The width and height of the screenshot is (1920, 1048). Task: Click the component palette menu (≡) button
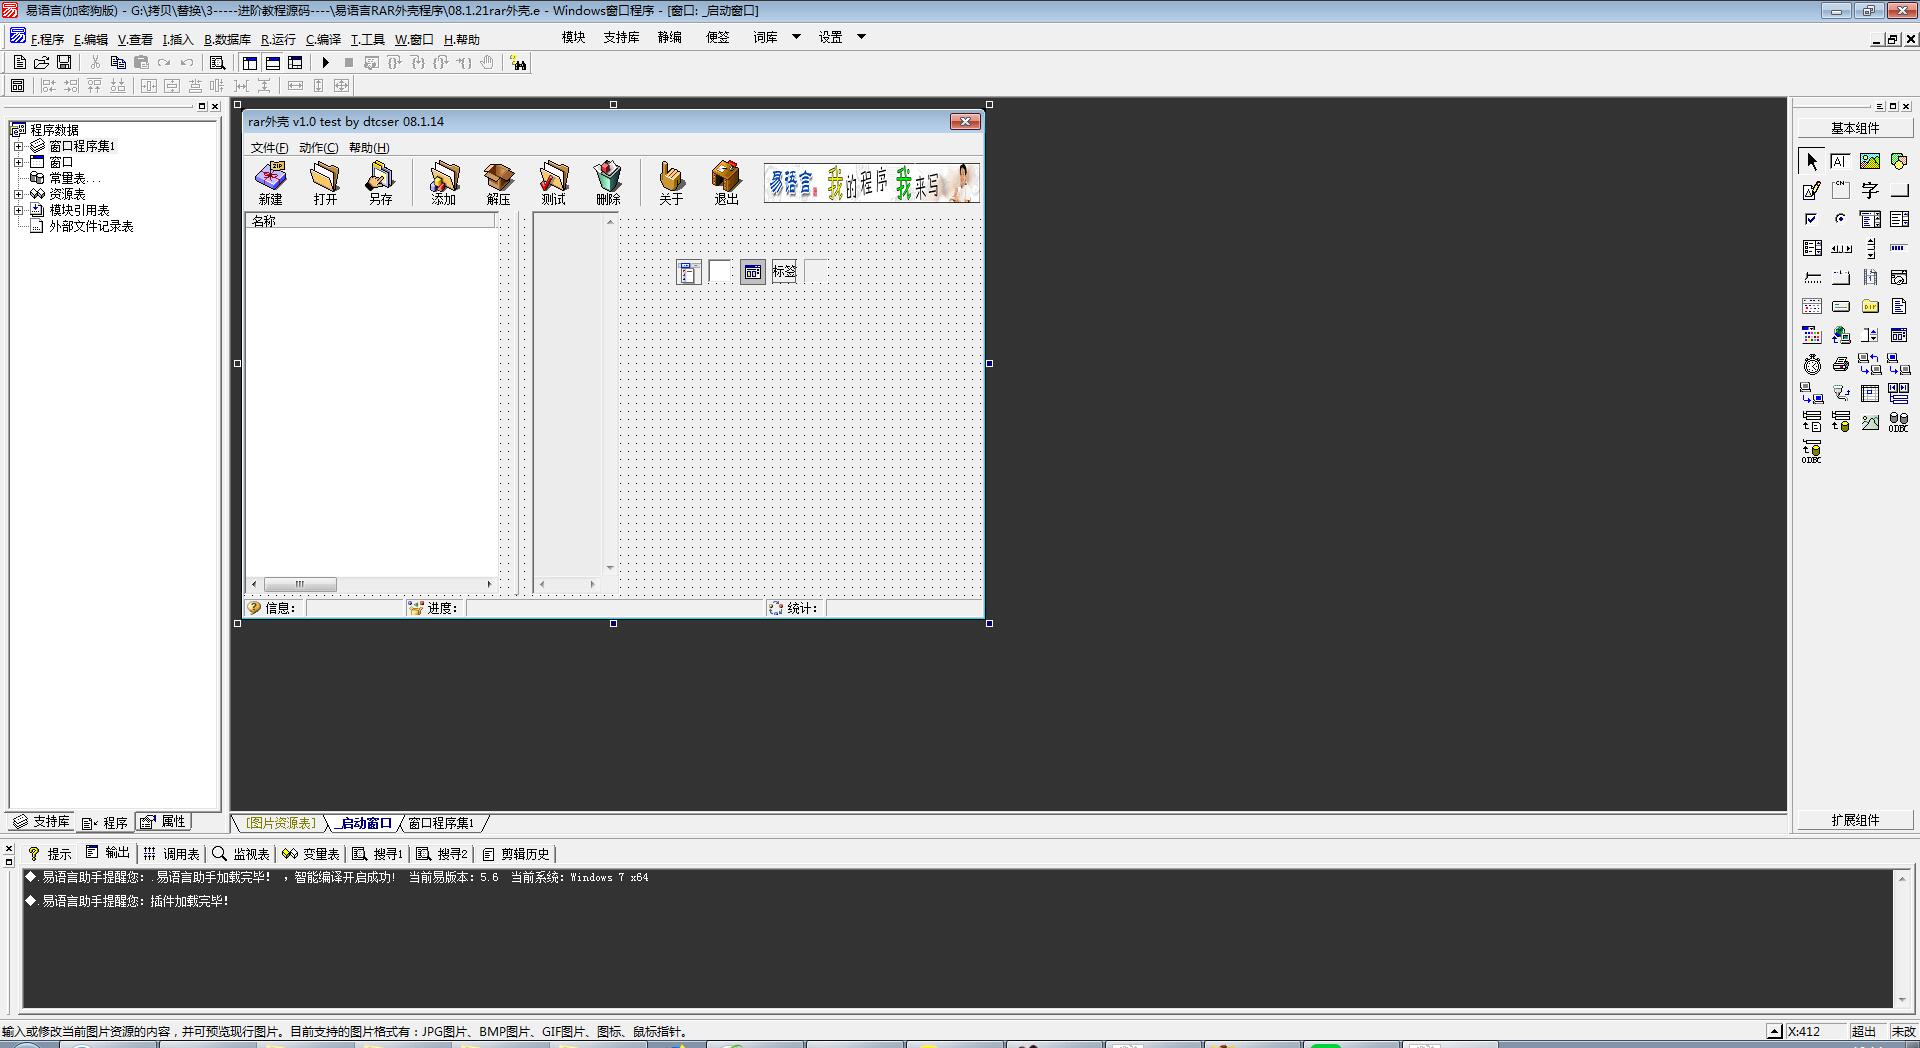1879,105
